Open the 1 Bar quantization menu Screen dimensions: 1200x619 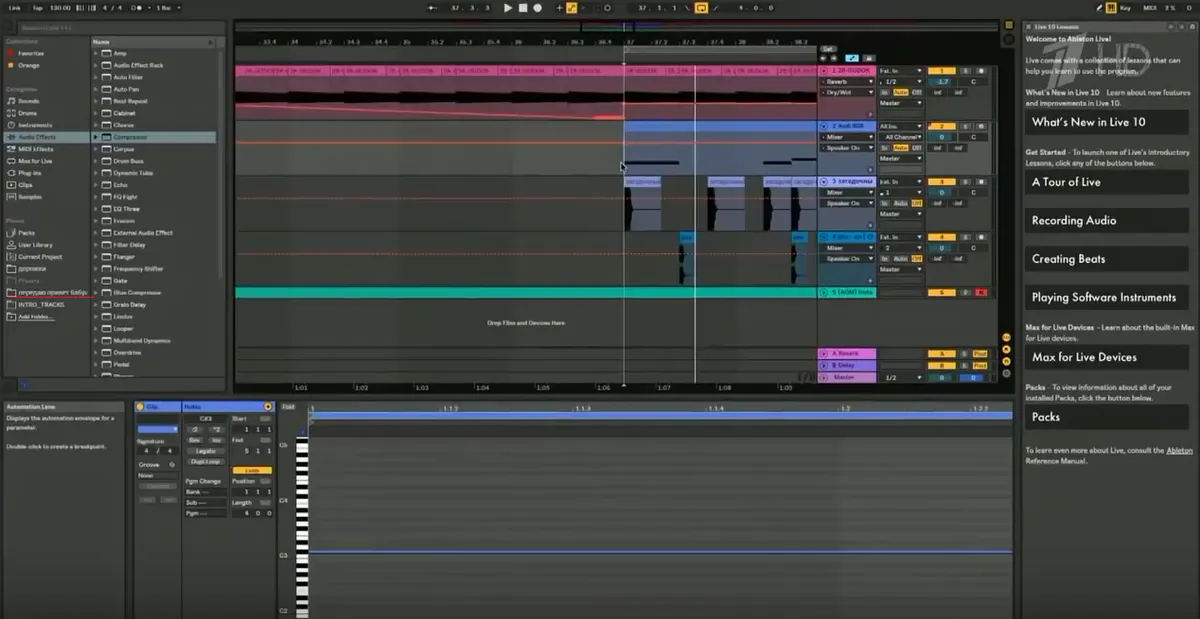pyautogui.click(x=167, y=7)
